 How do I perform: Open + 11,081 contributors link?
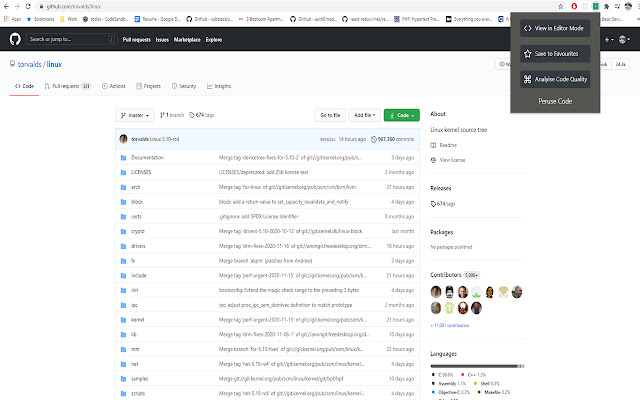pyautogui.click(x=450, y=325)
